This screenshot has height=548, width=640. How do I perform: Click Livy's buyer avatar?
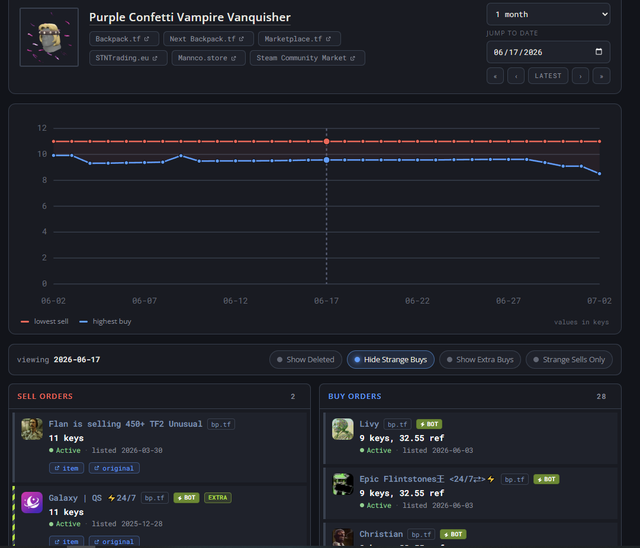click(x=343, y=428)
